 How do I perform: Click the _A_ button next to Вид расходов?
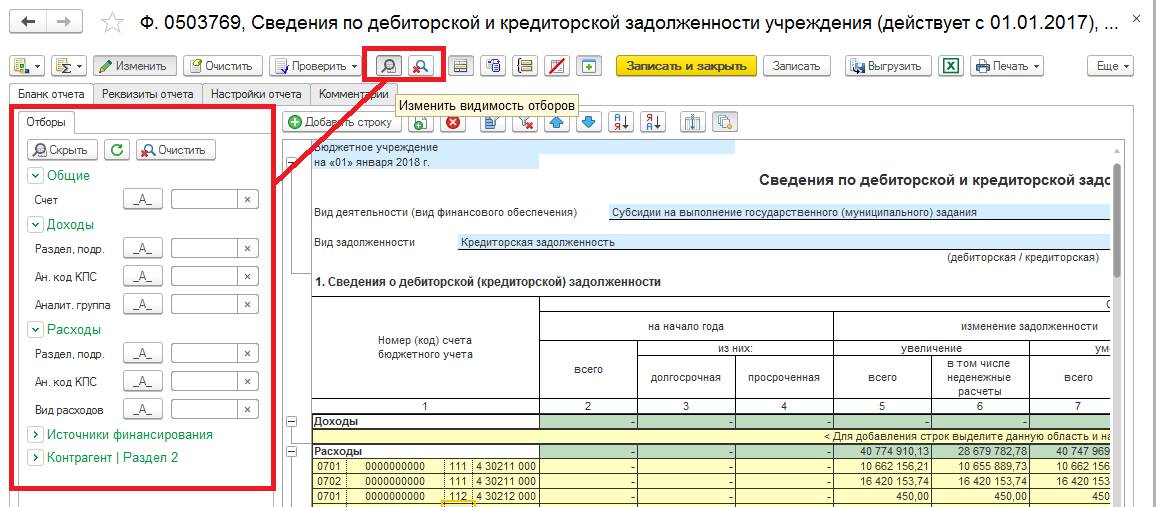tap(143, 409)
